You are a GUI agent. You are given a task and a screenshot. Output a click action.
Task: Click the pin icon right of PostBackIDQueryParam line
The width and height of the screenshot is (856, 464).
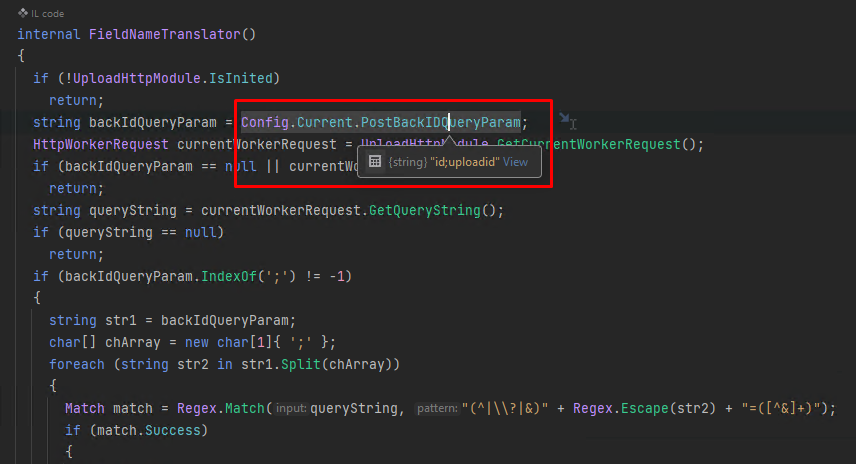point(564,117)
